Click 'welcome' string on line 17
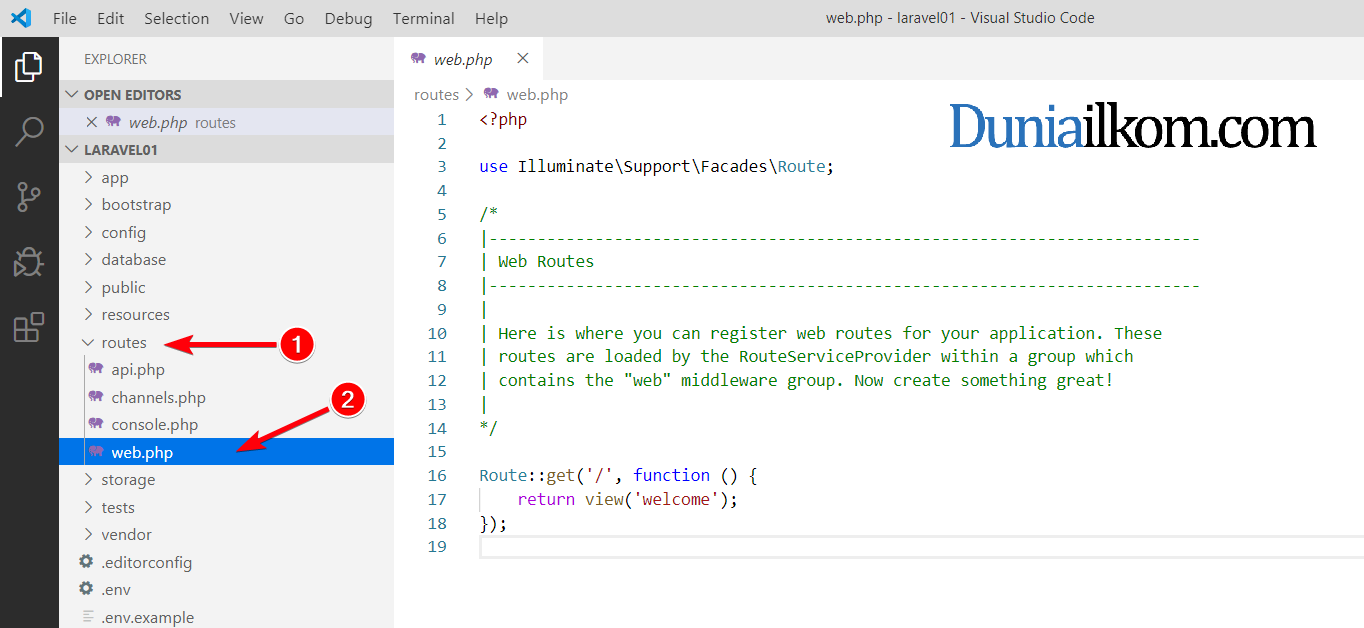The width and height of the screenshot is (1364, 628). [676, 499]
